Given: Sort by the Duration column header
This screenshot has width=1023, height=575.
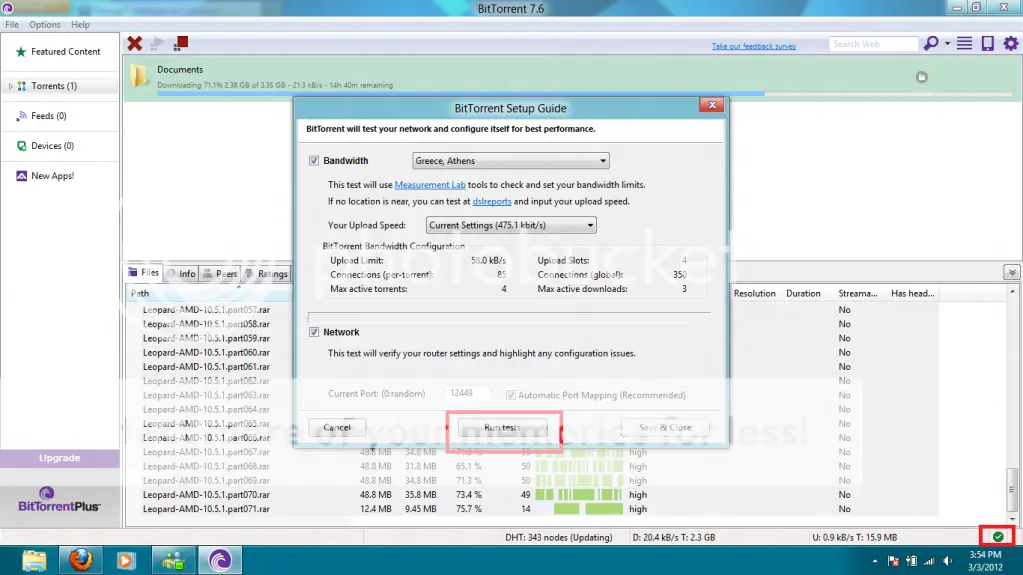Looking at the screenshot, I should pyautogui.click(x=803, y=294).
